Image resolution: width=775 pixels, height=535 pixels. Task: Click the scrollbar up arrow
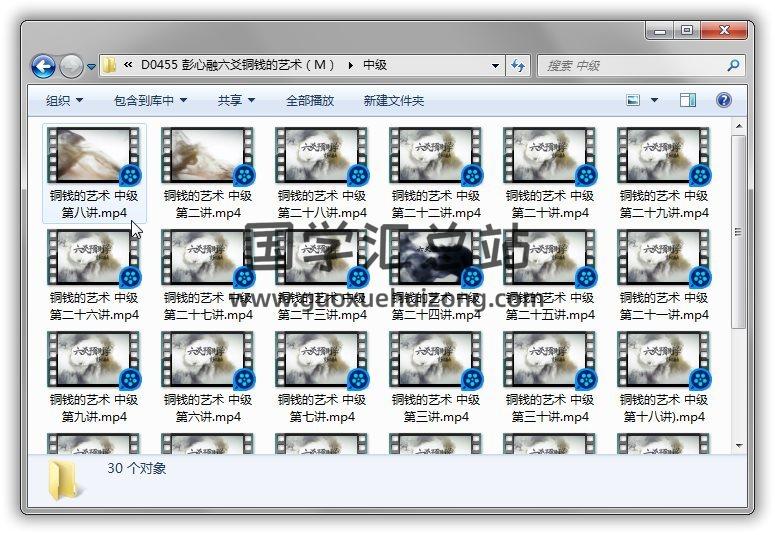tap(739, 126)
